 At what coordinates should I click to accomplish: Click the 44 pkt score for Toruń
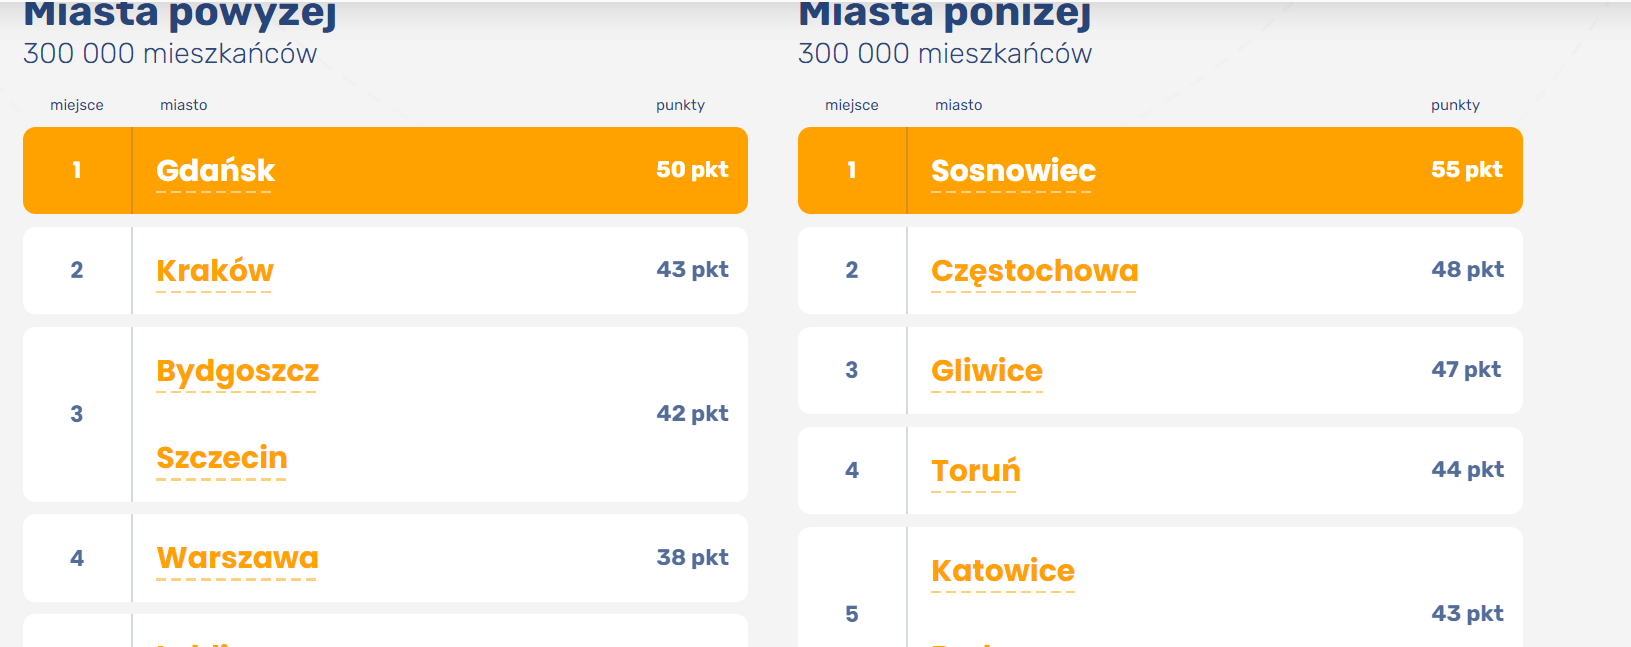(1467, 470)
